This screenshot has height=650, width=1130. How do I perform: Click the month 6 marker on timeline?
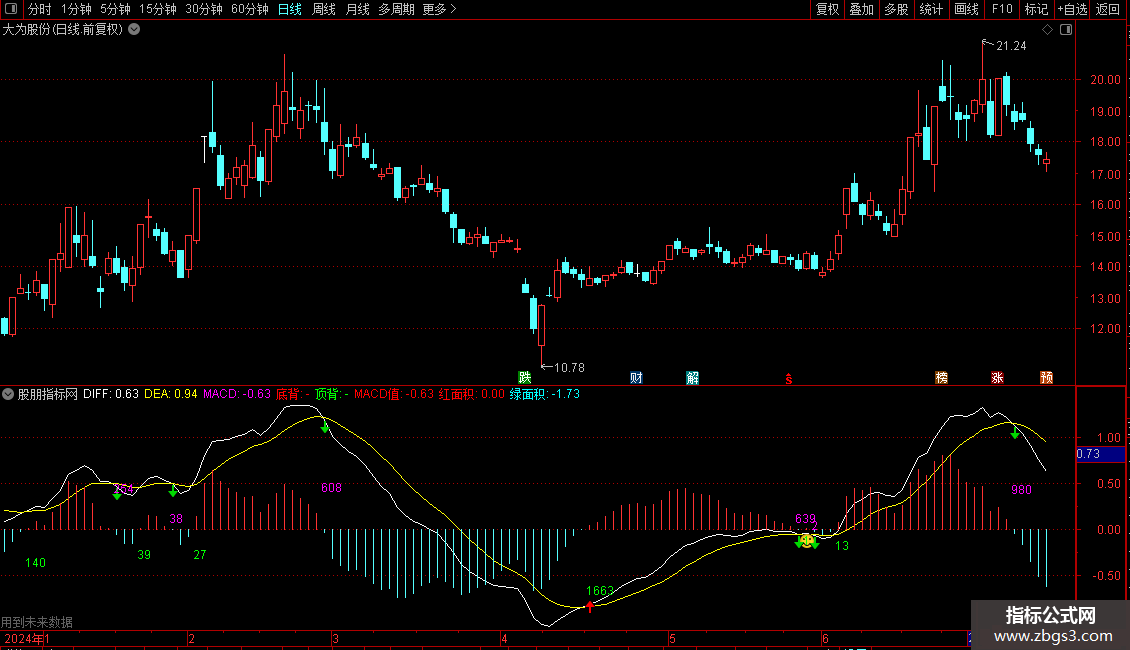pyautogui.click(x=825, y=639)
